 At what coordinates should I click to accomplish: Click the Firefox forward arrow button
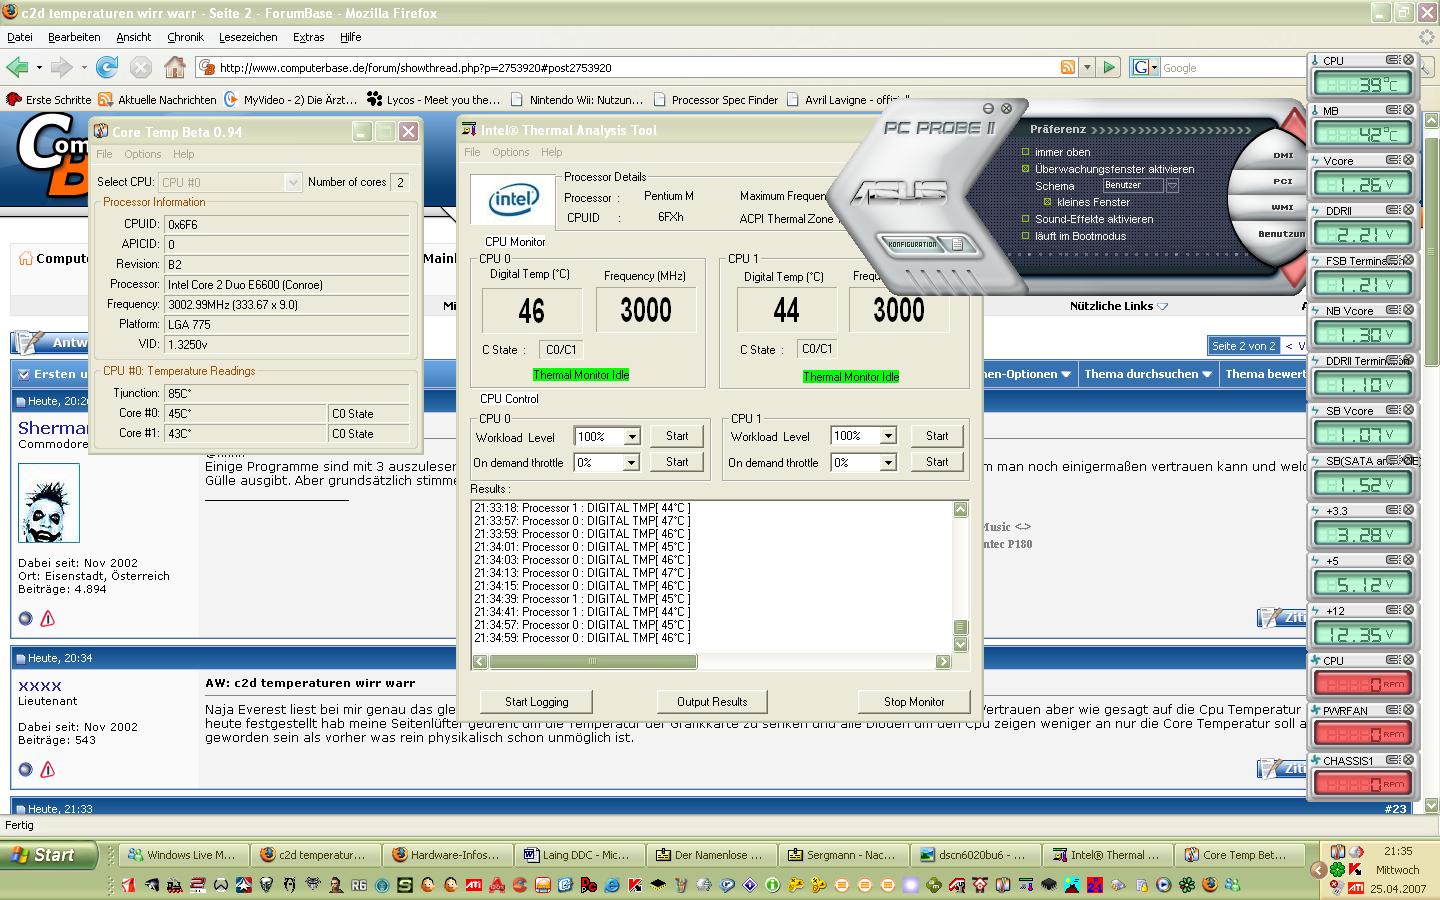click(x=61, y=67)
